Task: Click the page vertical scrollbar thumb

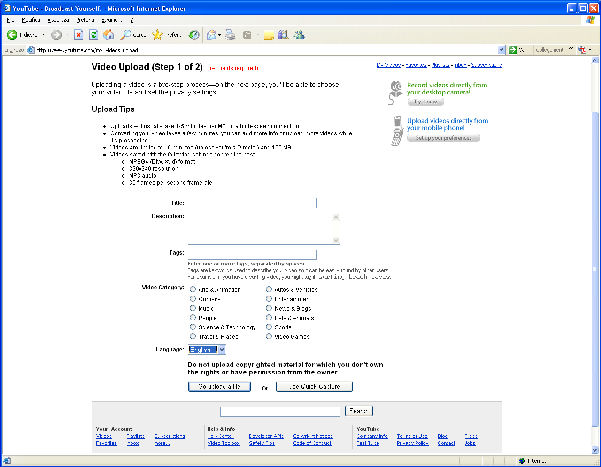Action: (x=595, y=268)
